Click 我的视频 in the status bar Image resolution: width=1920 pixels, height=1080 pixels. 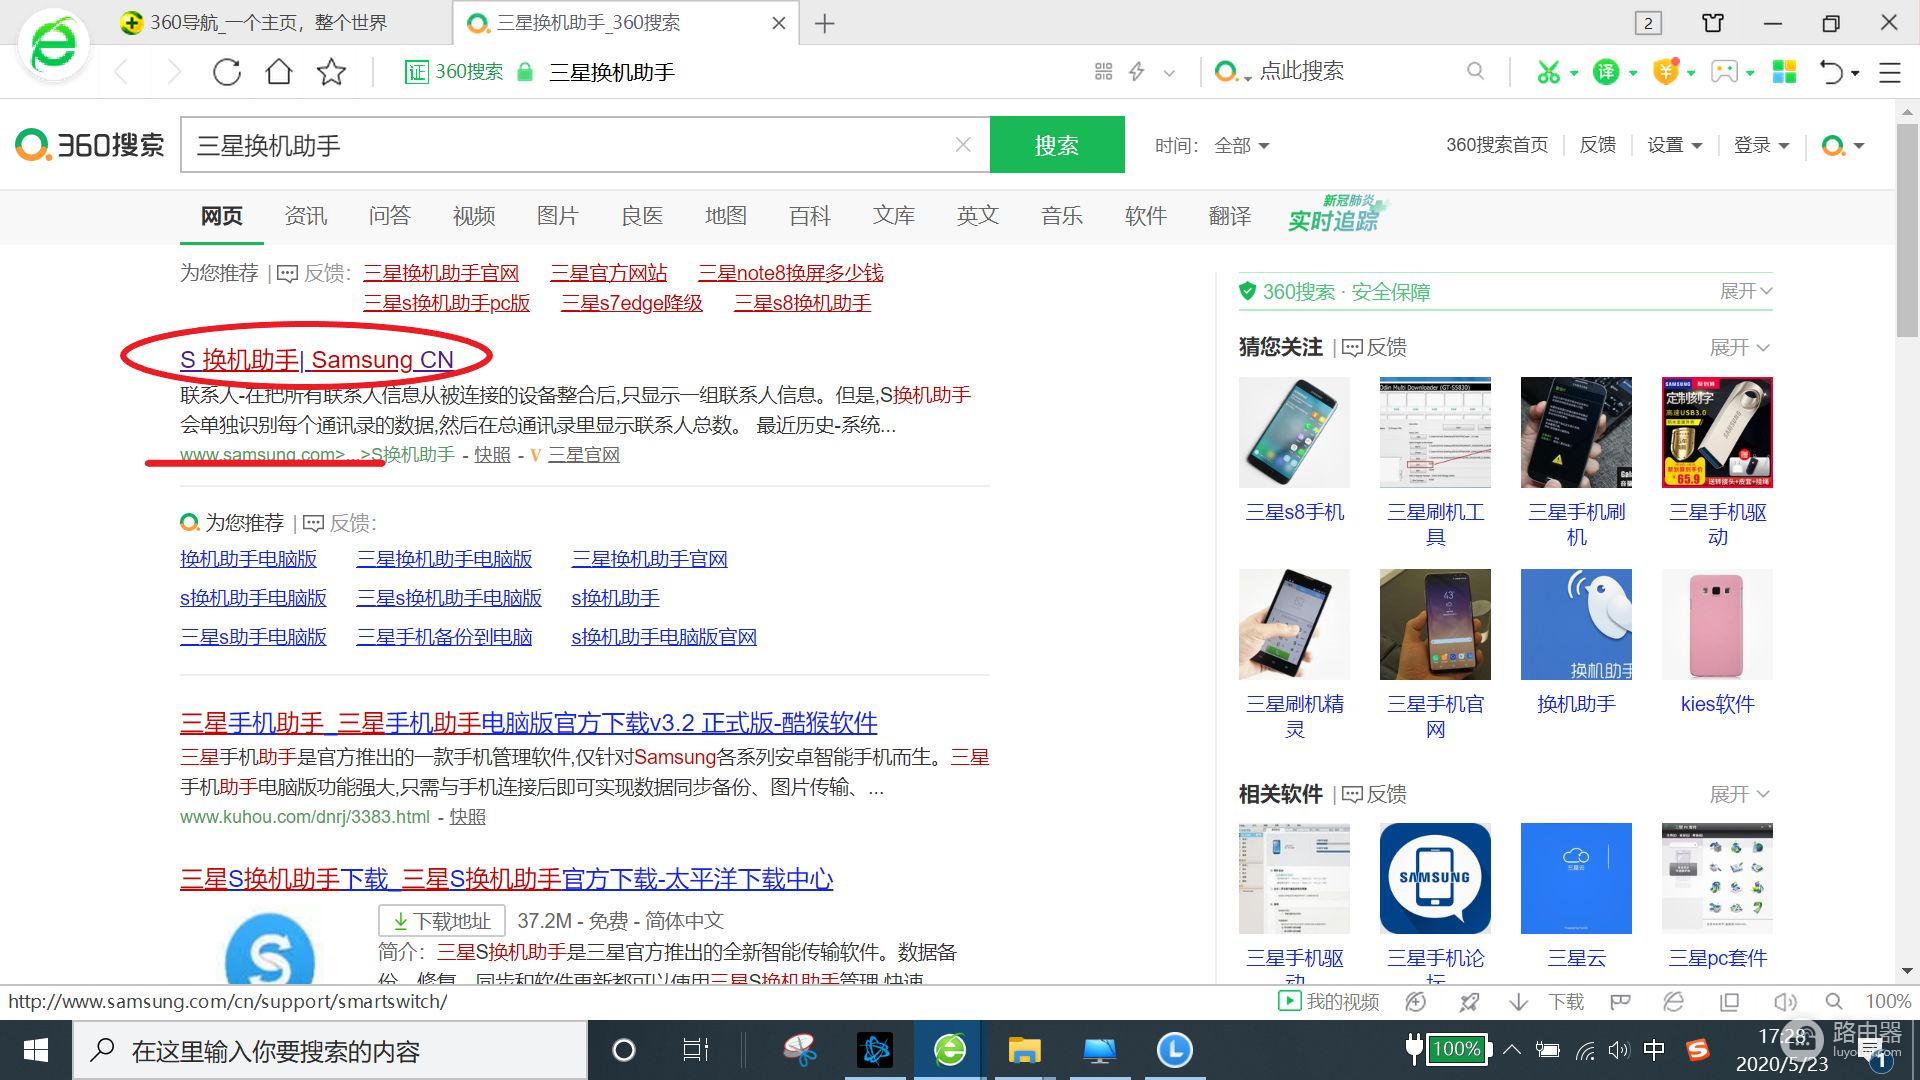pos(1329,1001)
